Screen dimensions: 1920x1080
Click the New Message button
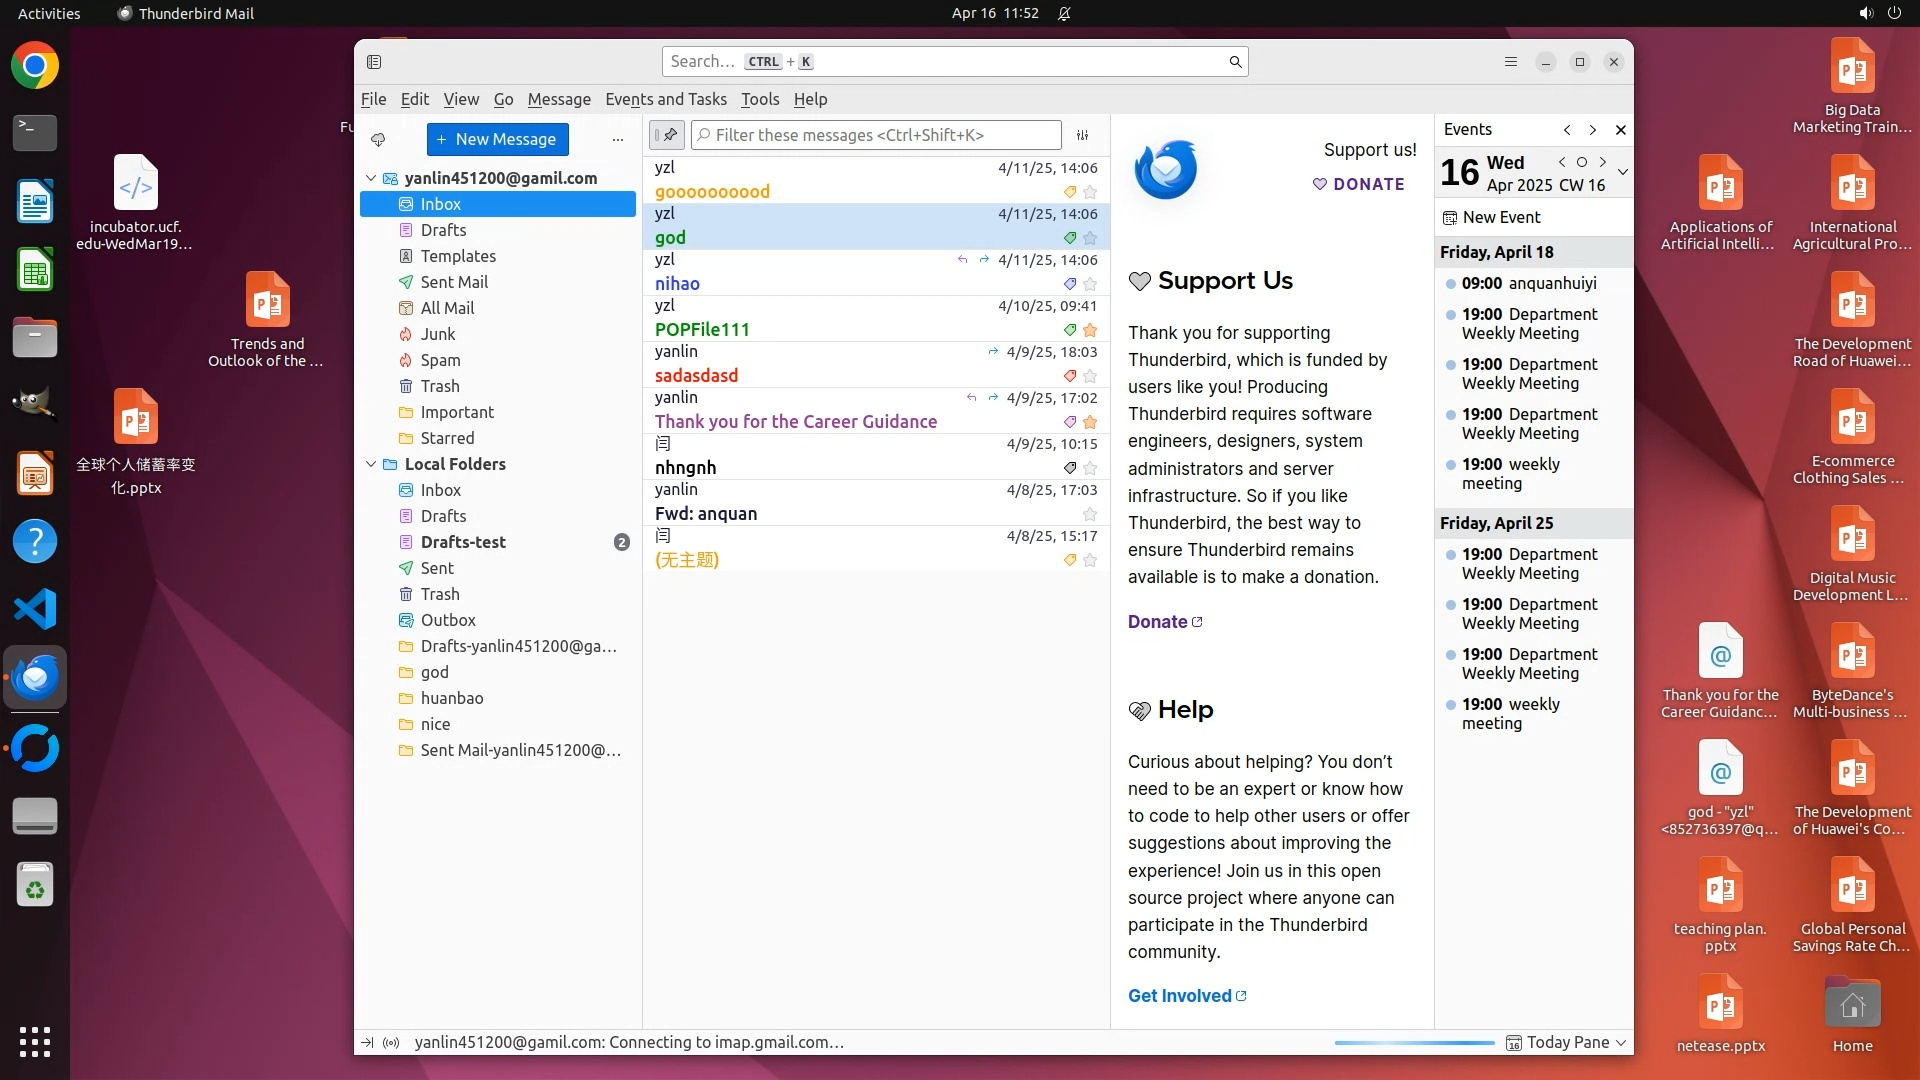[x=497, y=139]
